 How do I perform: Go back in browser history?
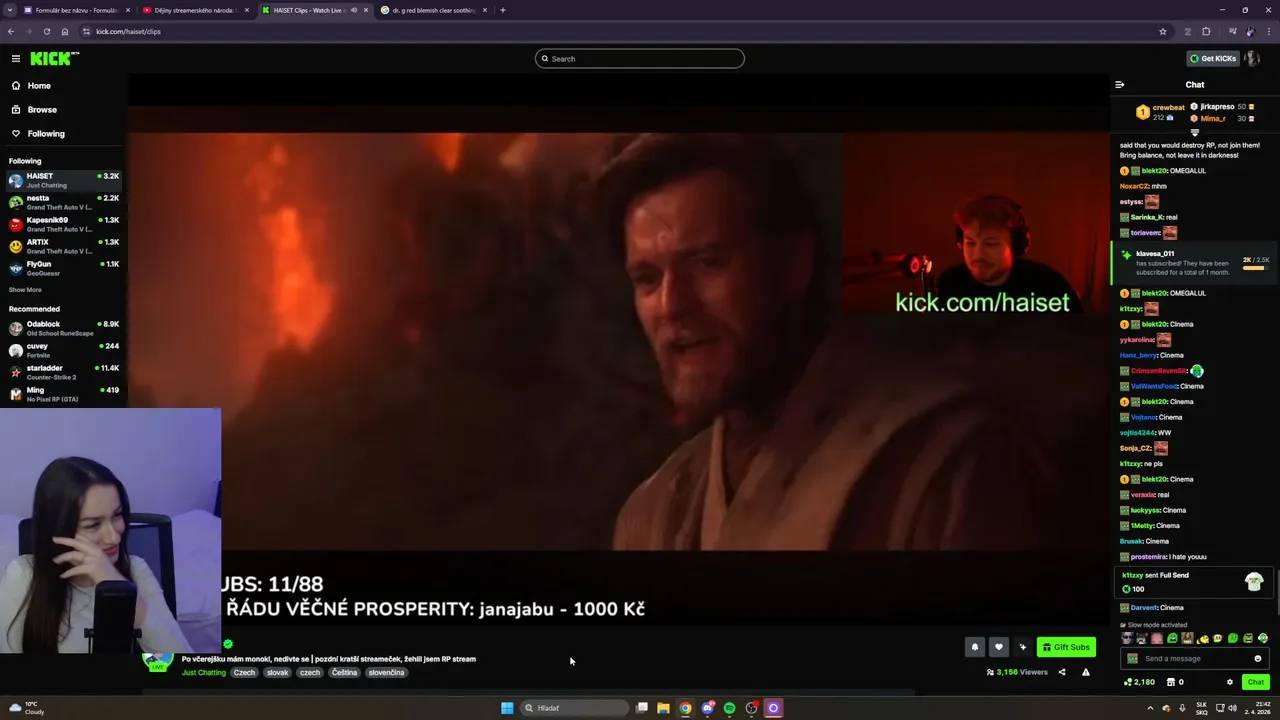[11, 32]
